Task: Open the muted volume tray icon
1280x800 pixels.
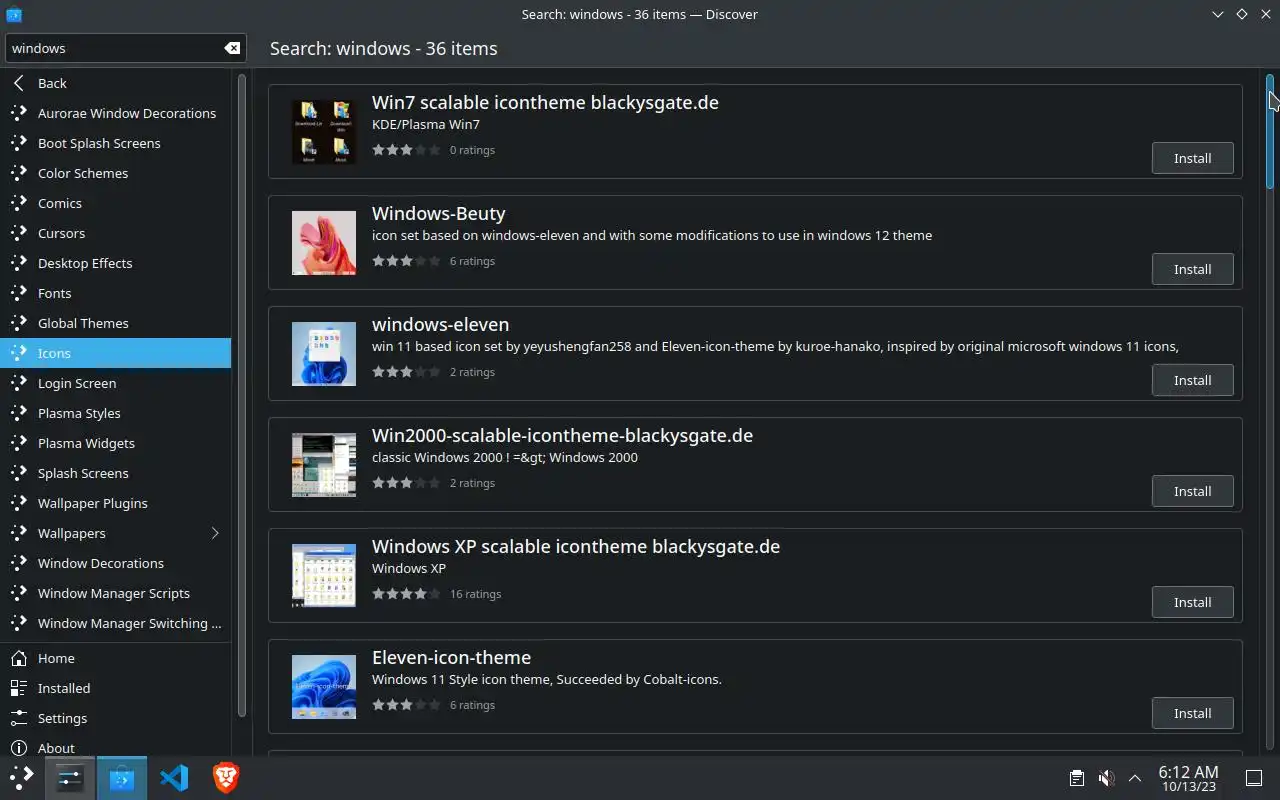Action: point(1106,778)
